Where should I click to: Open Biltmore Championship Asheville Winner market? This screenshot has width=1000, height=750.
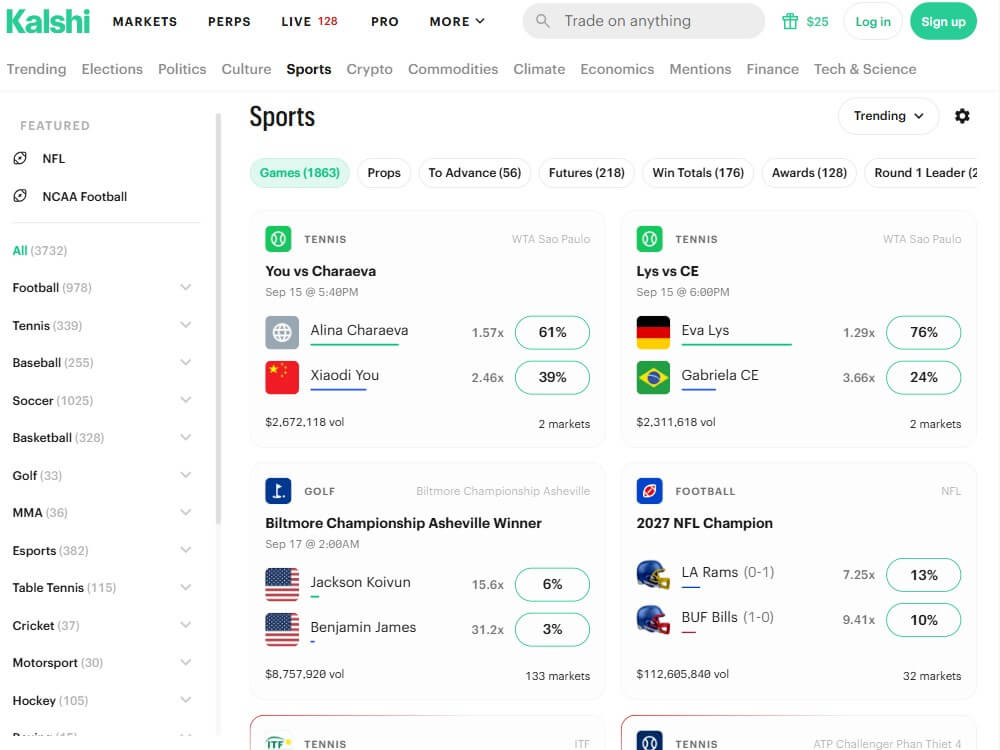[403, 523]
